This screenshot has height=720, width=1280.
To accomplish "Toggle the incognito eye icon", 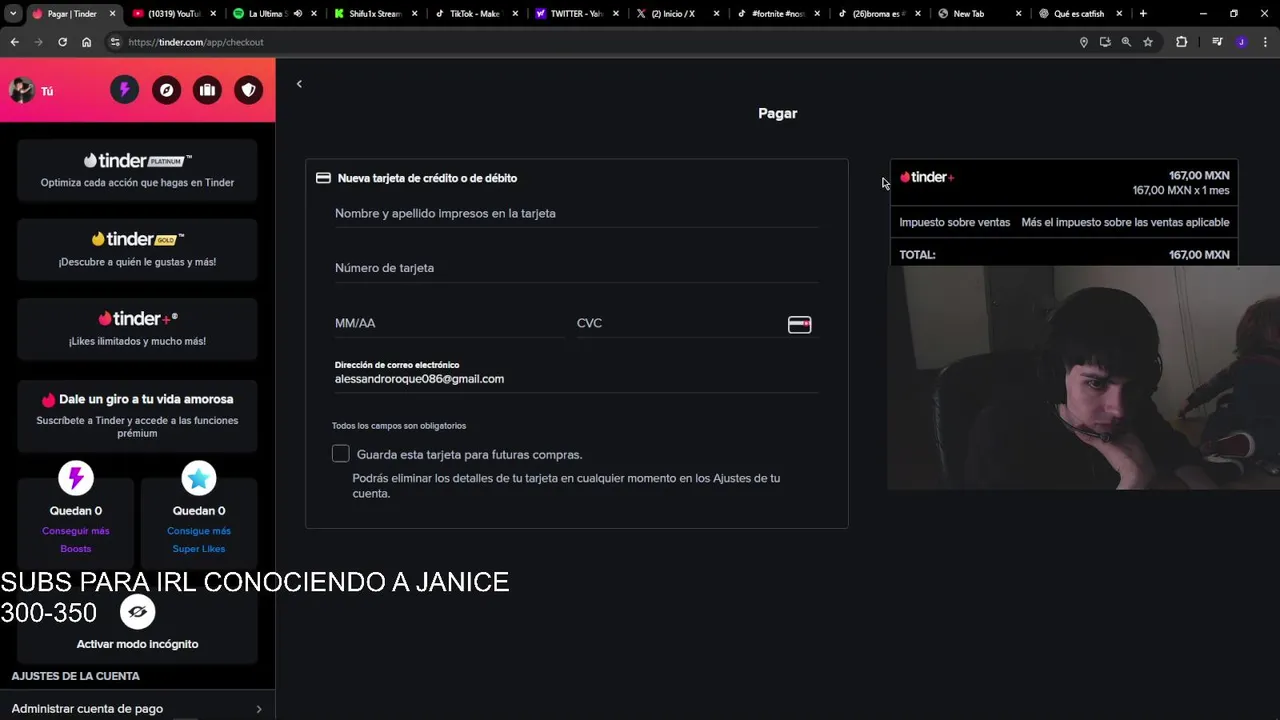I will pyautogui.click(x=138, y=611).
